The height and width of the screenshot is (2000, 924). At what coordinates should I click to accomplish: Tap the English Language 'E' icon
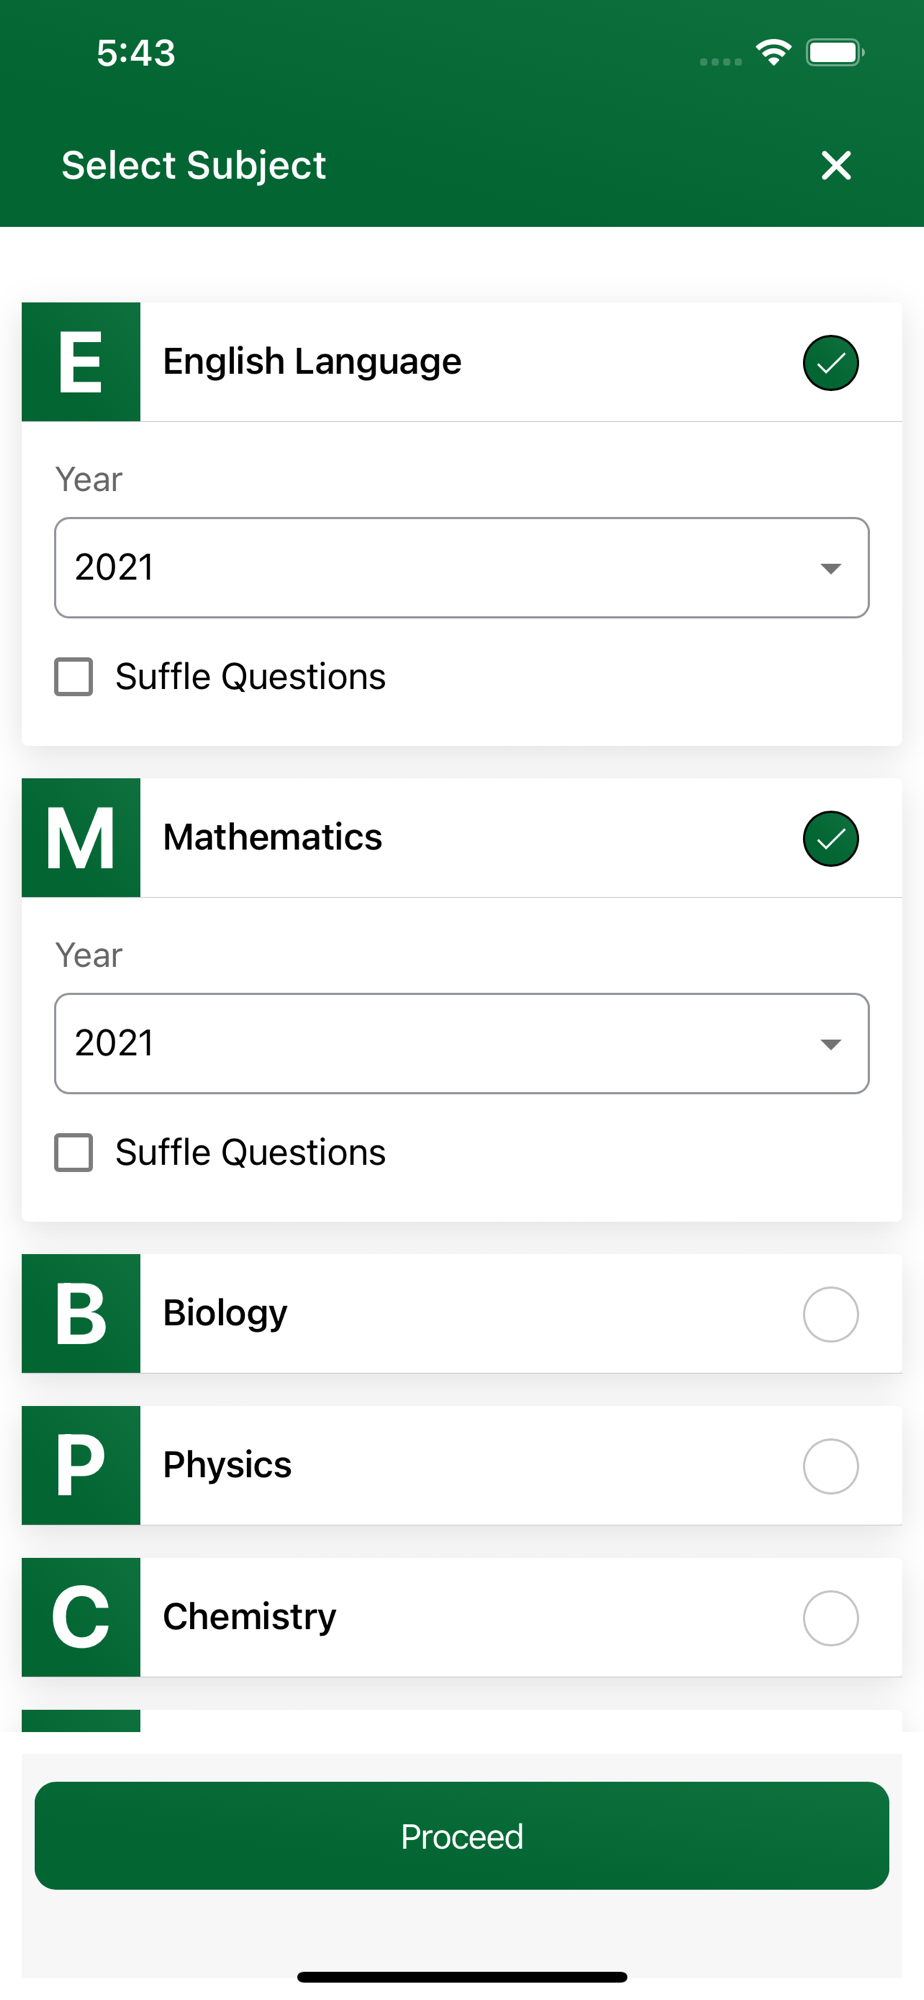click(x=81, y=362)
